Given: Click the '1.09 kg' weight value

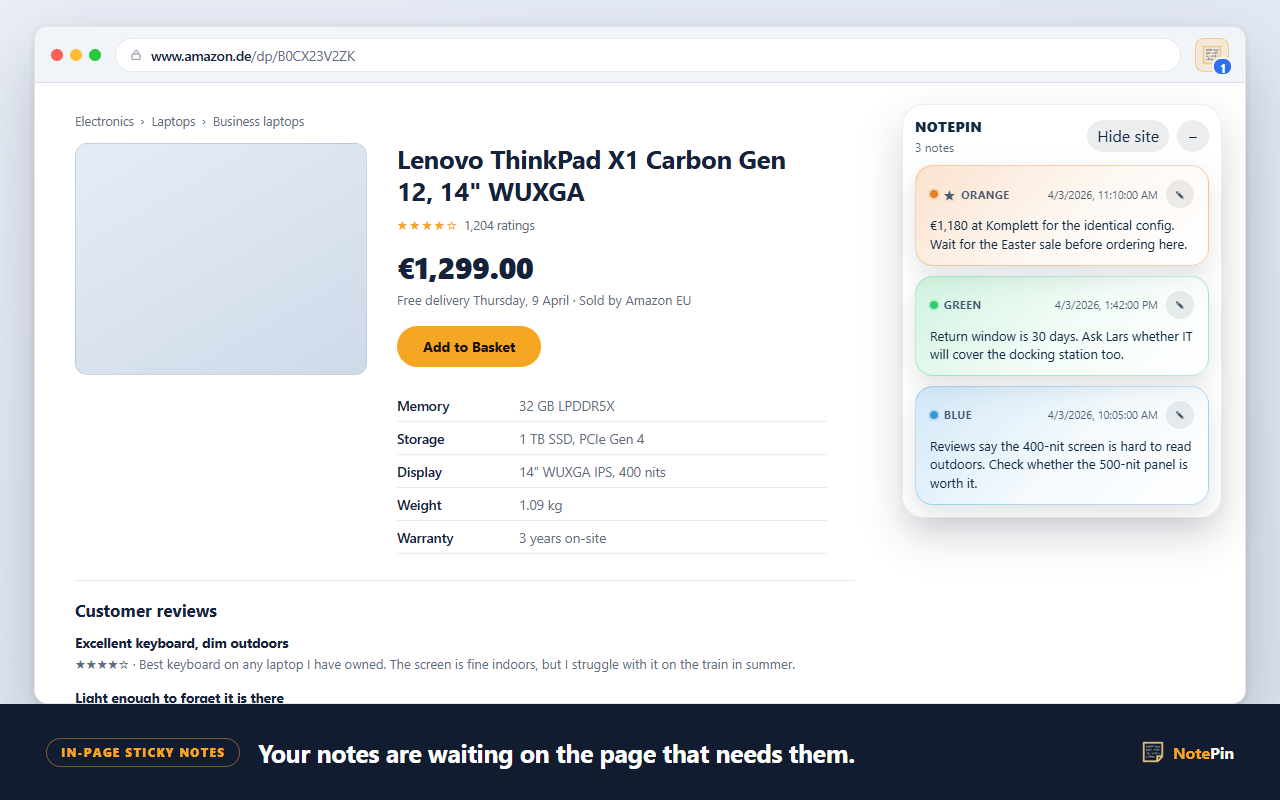Looking at the screenshot, I should [x=540, y=505].
